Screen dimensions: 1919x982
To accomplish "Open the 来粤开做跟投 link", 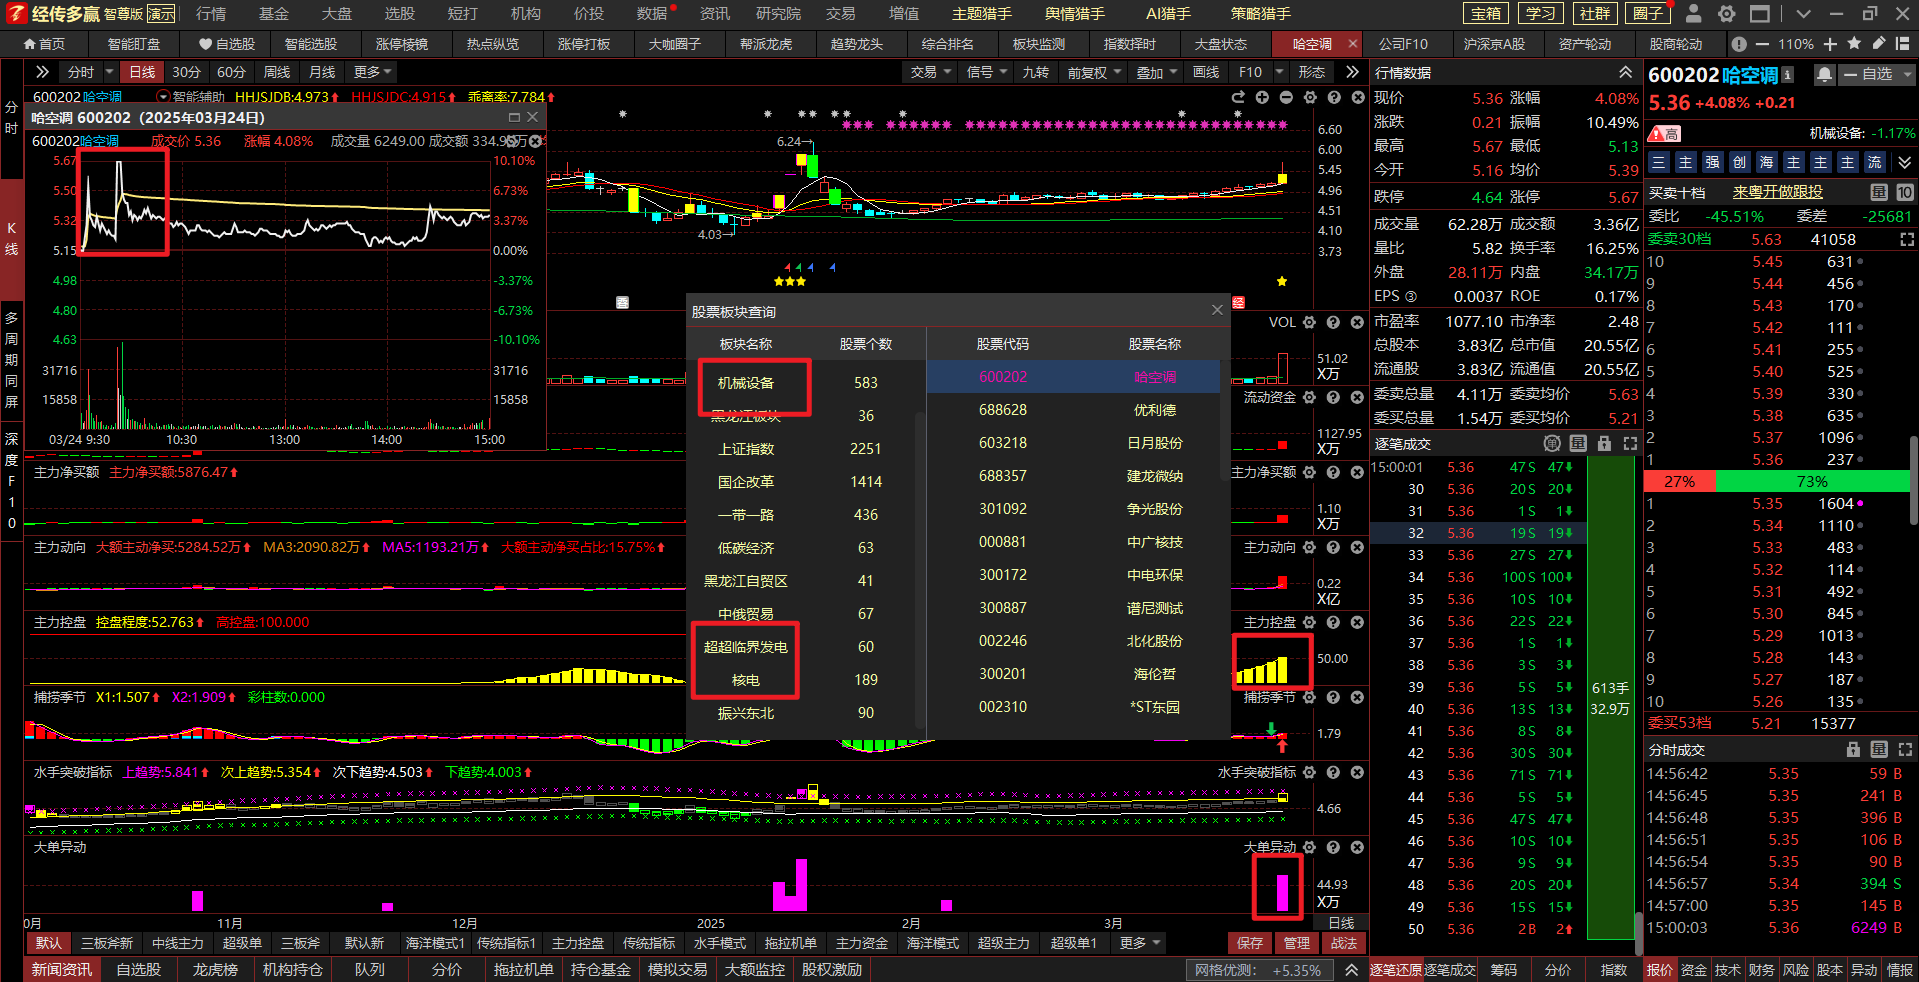I will click(x=1777, y=192).
